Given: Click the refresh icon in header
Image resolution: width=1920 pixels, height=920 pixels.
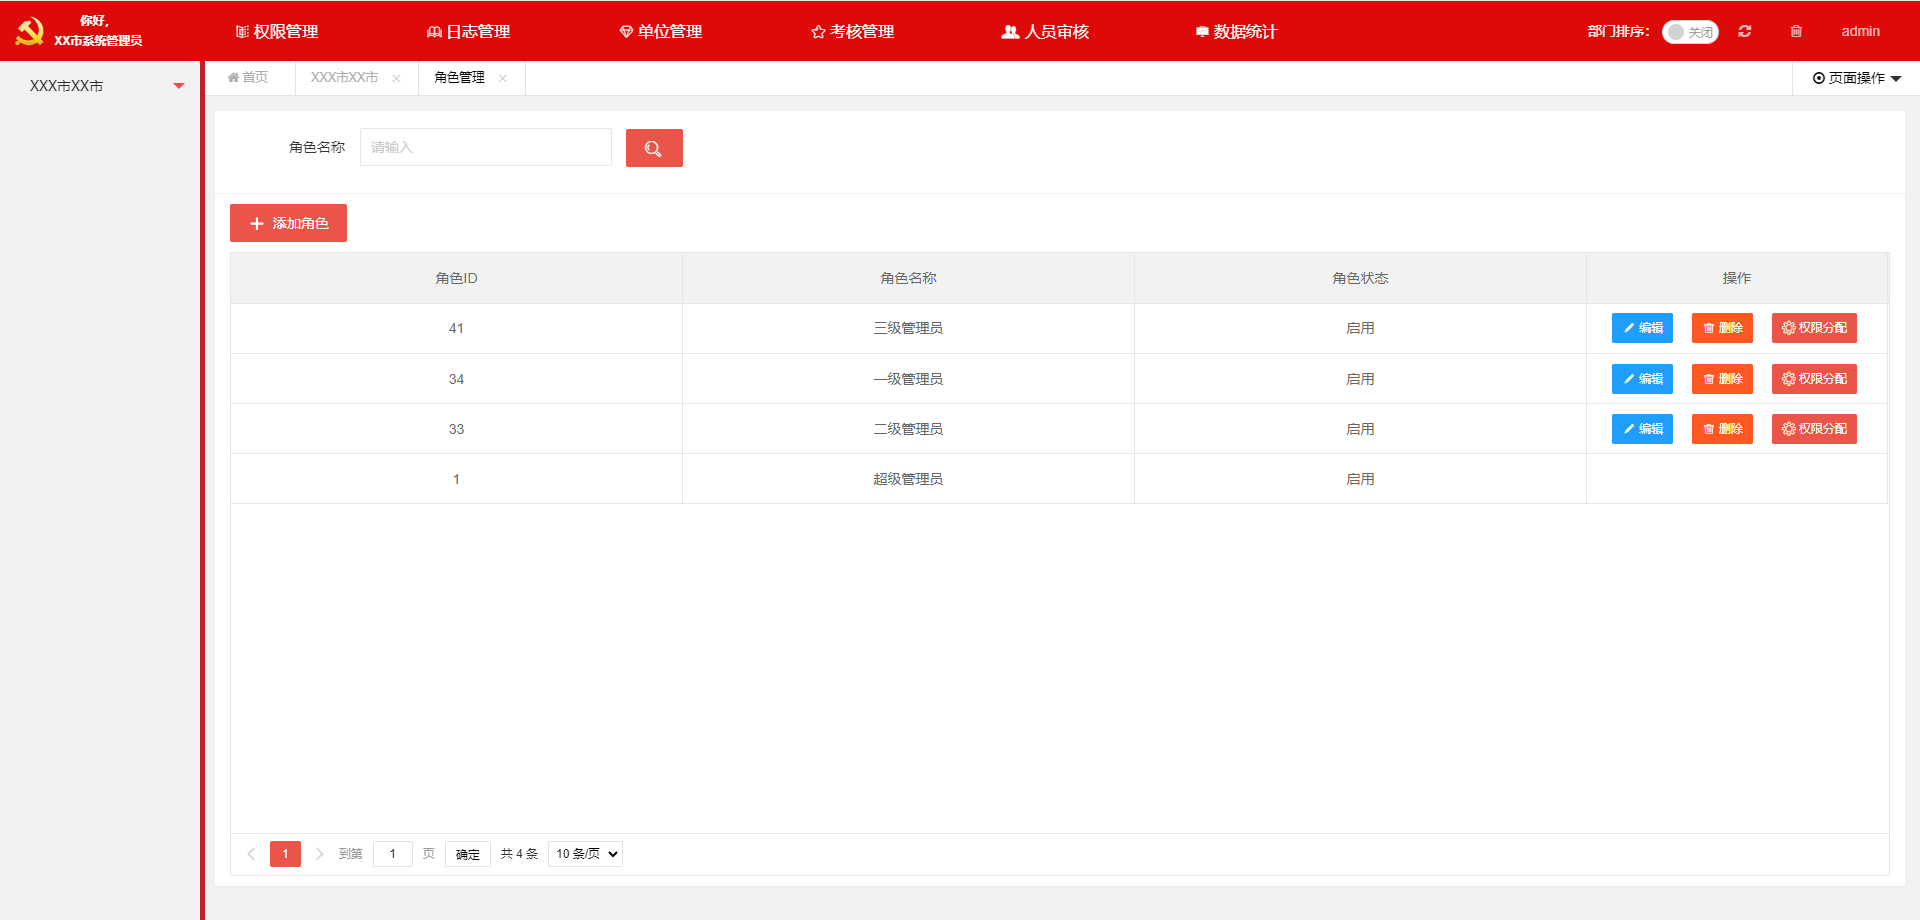Looking at the screenshot, I should coord(1745,31).
